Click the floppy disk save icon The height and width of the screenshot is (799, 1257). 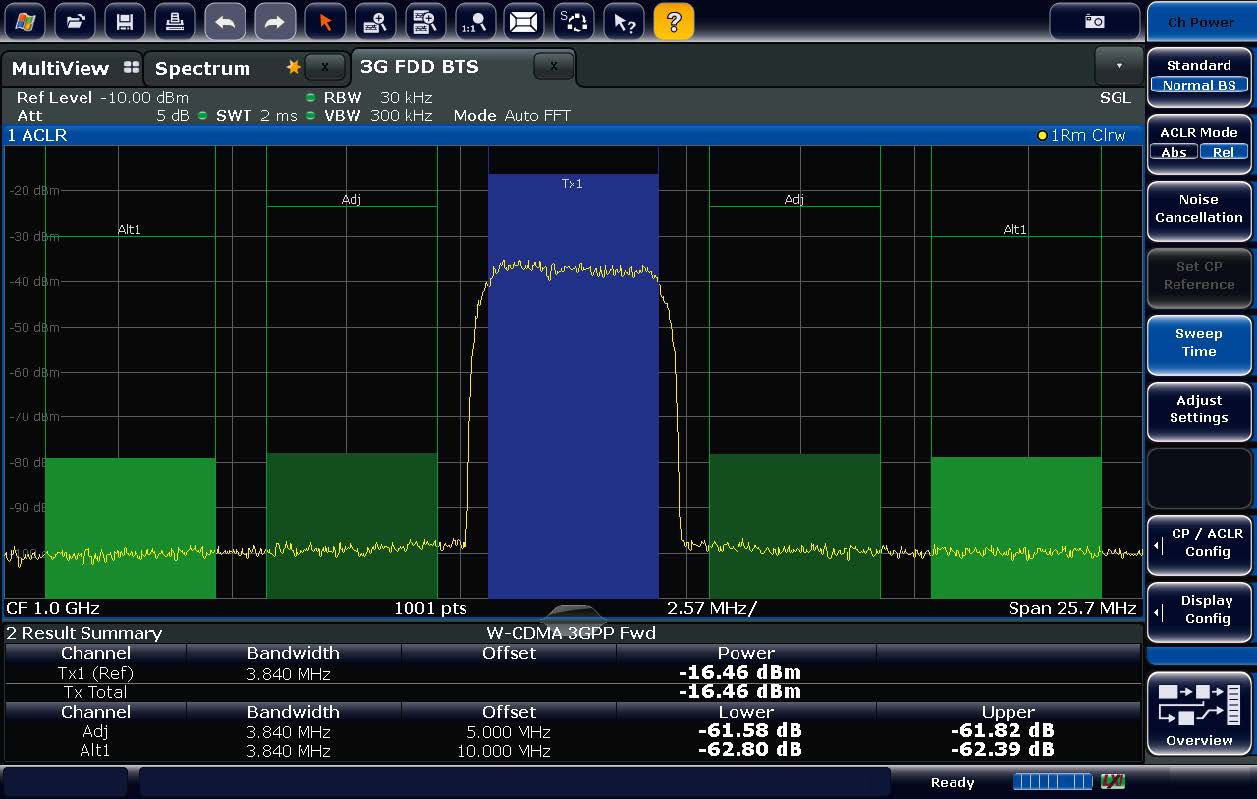click(124, 21)
